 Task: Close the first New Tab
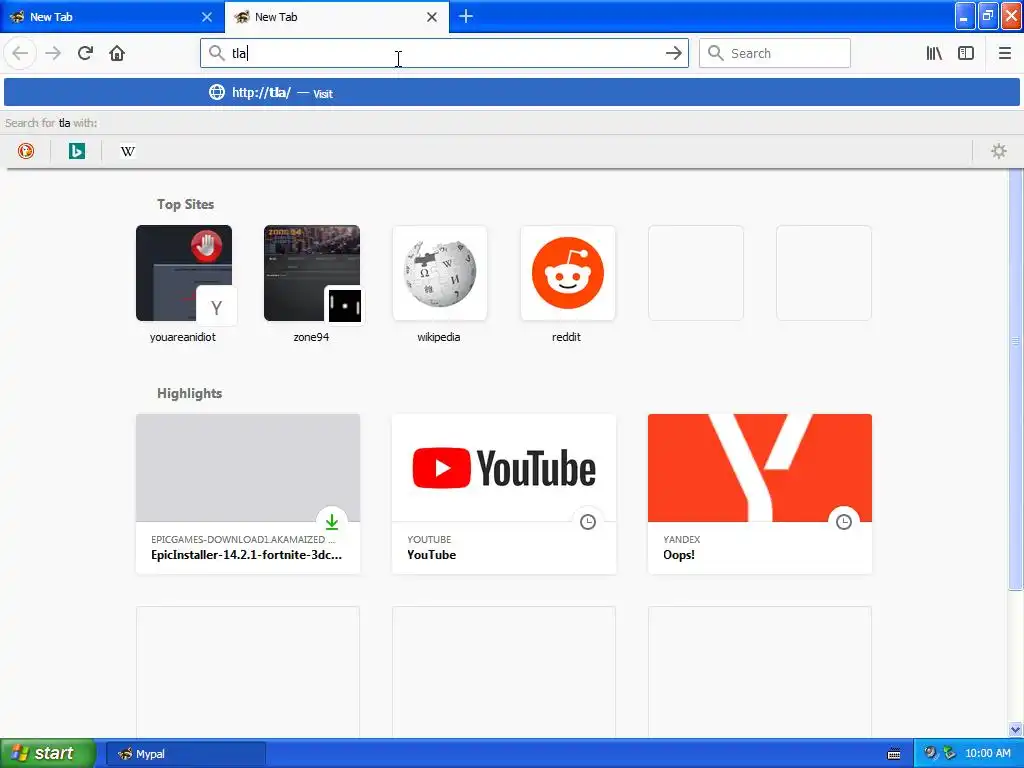point(207,17)
